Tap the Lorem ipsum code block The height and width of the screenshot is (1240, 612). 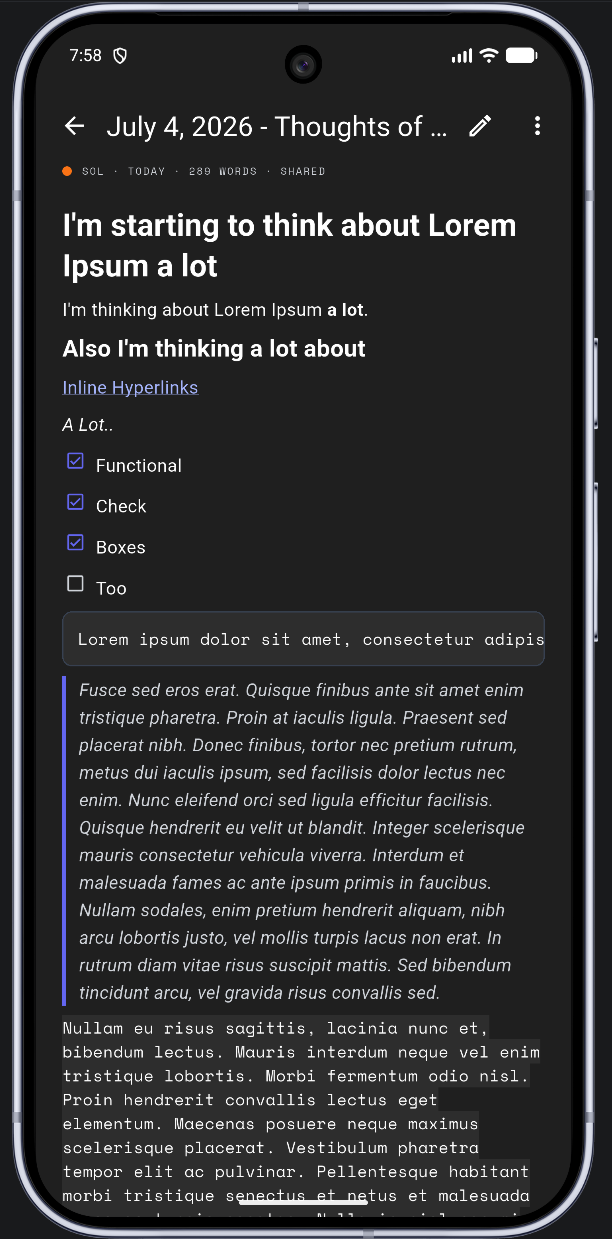pyautogui.click(x=303, y=639)
